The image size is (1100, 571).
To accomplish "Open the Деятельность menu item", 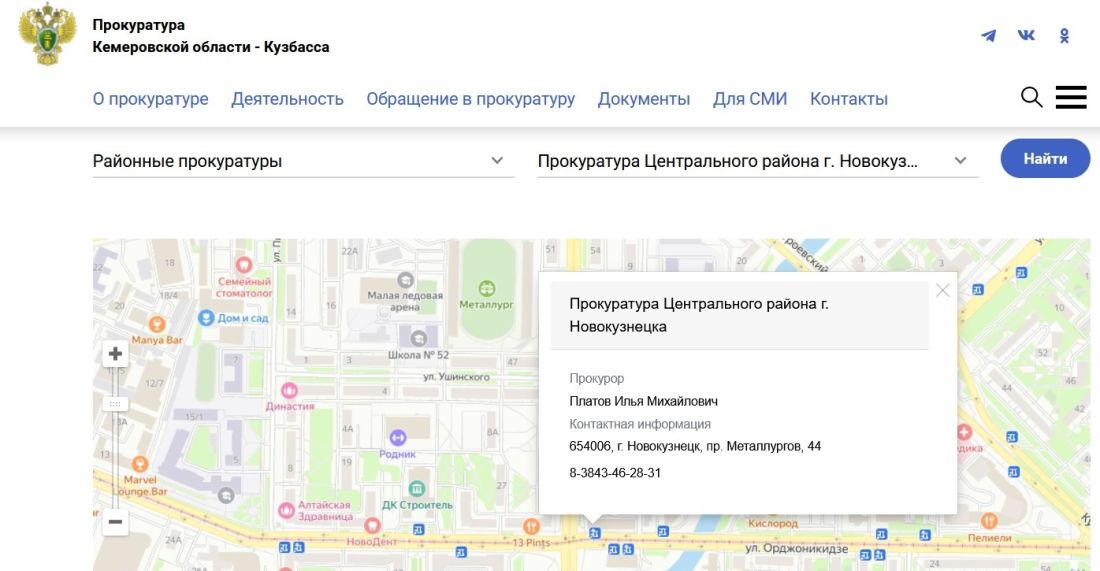I will click(287, 99).
